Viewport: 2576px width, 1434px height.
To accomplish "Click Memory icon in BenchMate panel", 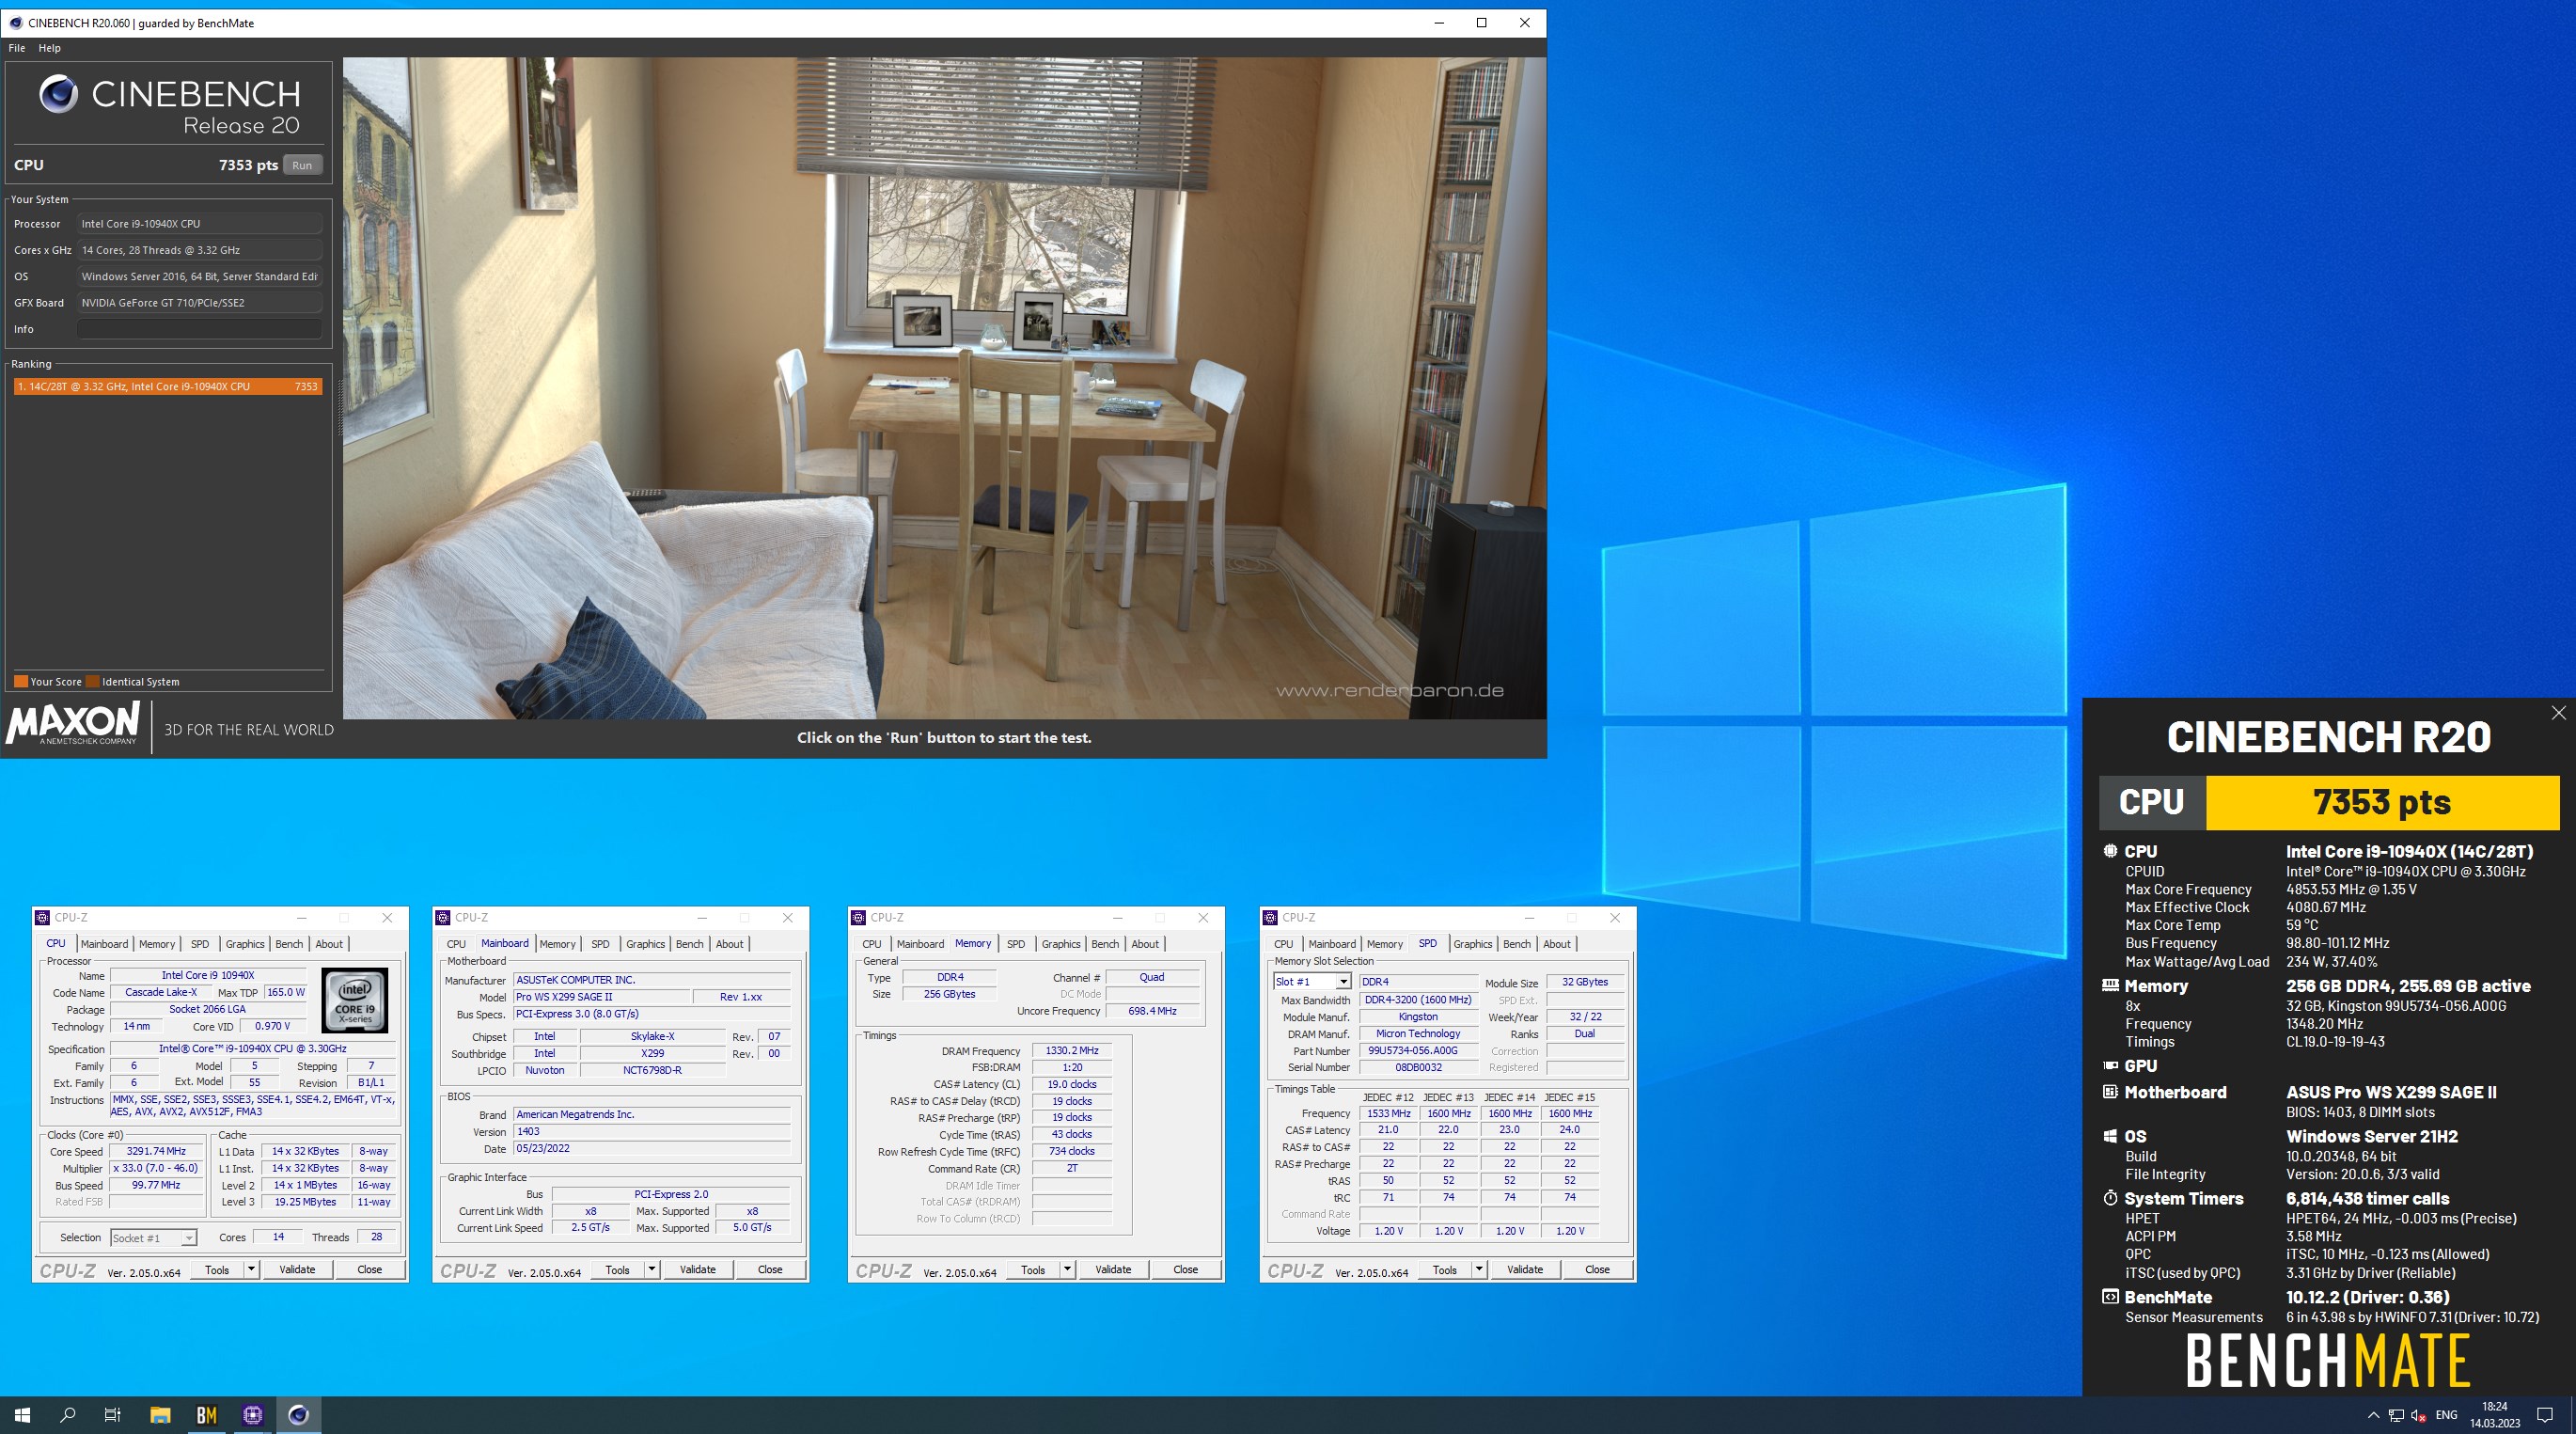I will click(x=2110, y=985).
